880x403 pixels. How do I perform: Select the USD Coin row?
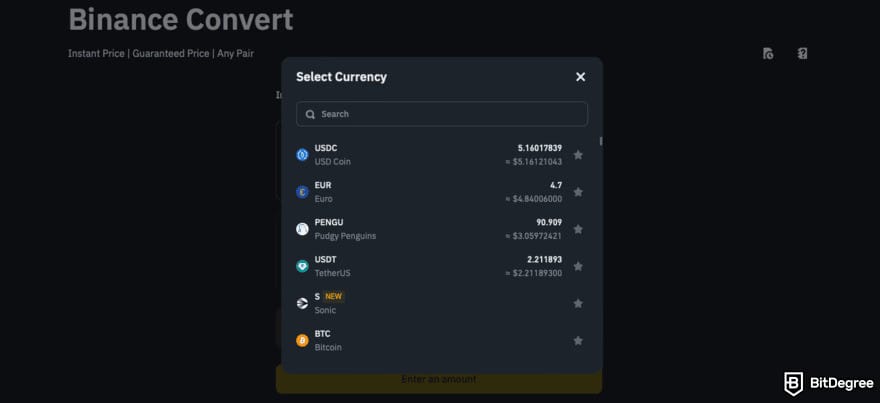pyautogui.click(x=430, y=155)
